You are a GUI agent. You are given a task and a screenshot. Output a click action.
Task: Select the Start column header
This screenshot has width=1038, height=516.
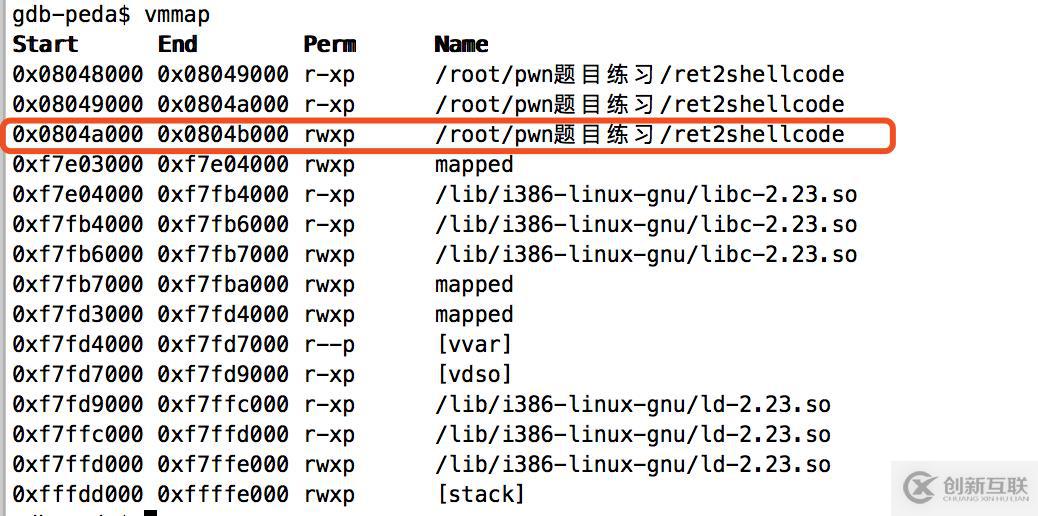(46, 44)
